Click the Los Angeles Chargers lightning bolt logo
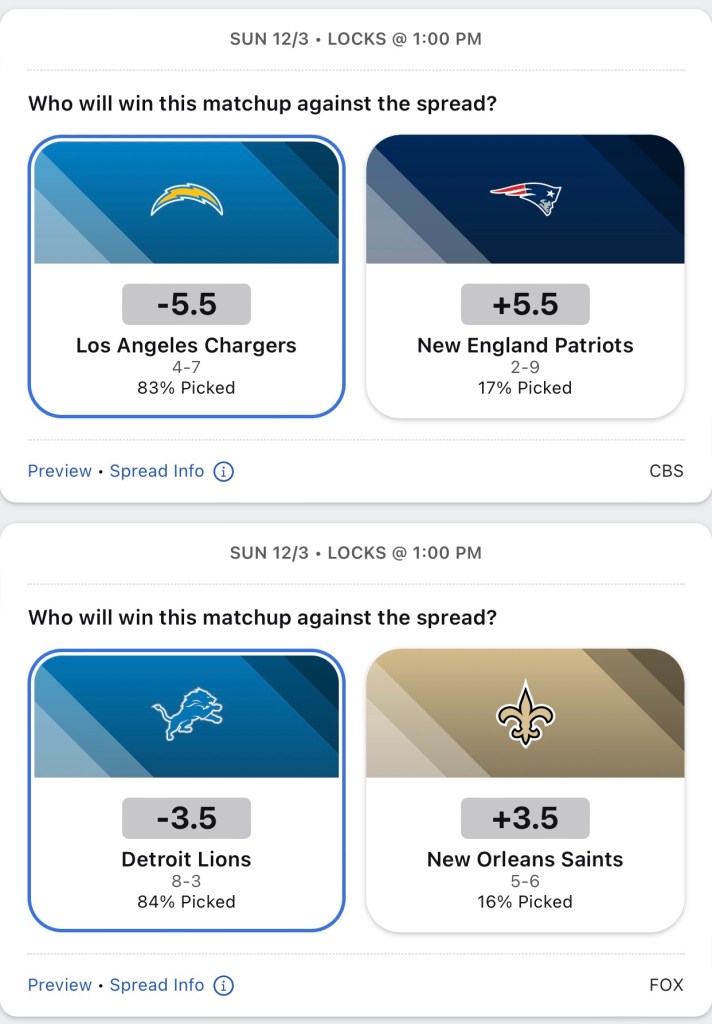Screen dimensions: 712x1024 (187, 199)
